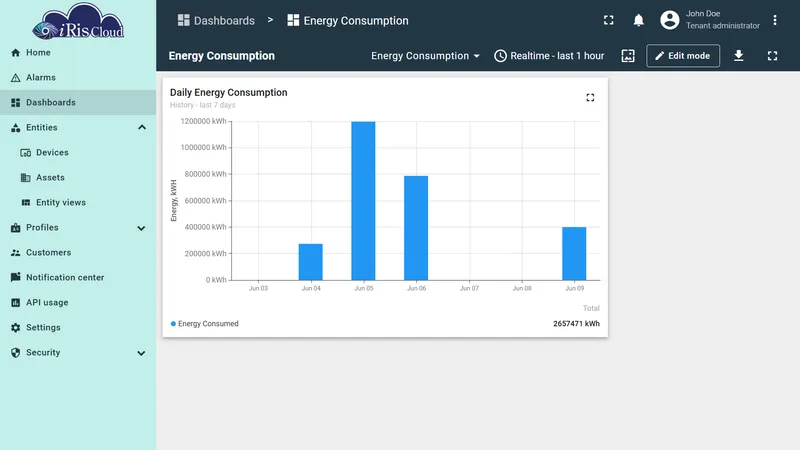Click the Security shield icon
This screenshot has height=450, width=800.
(x=16, y=353)
